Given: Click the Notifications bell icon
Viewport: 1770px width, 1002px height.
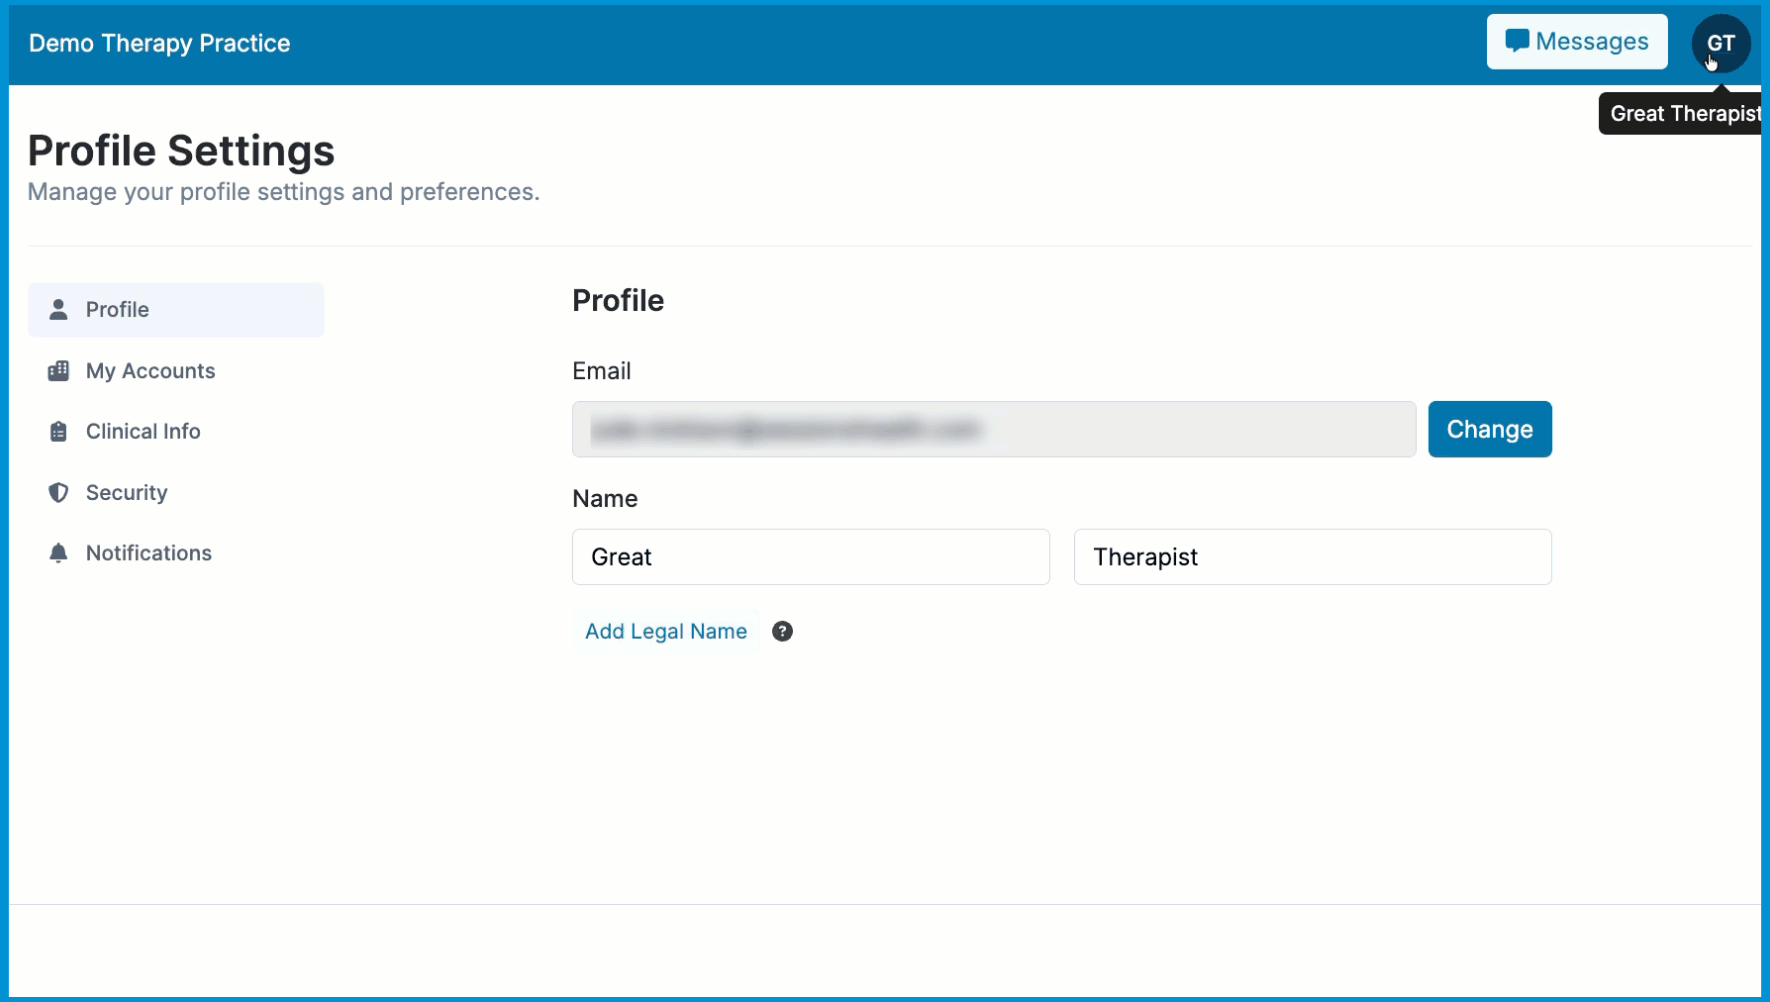Looking at the screenshot, I should 58,552.
